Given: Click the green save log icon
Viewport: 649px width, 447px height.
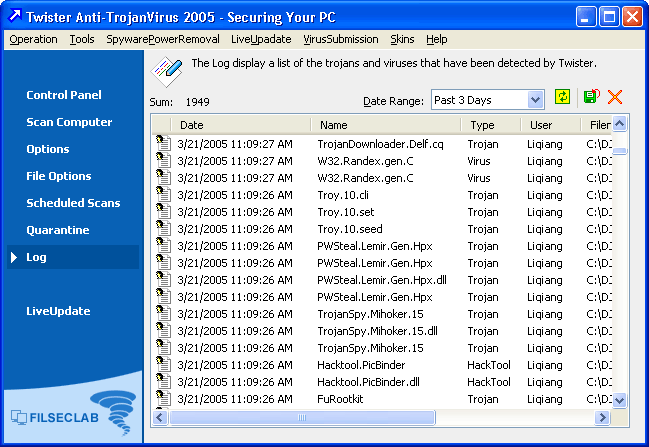Looking at the screenshot, I should pos(590,98).
